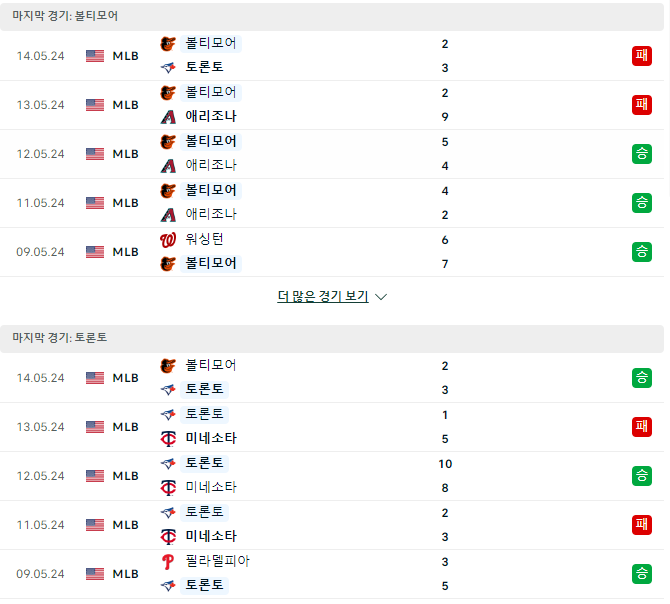The image size is (670, 604).
Task: Select highlighted 볼티모어 team name in 11.05.24 game
Action: tap(211, 190)
